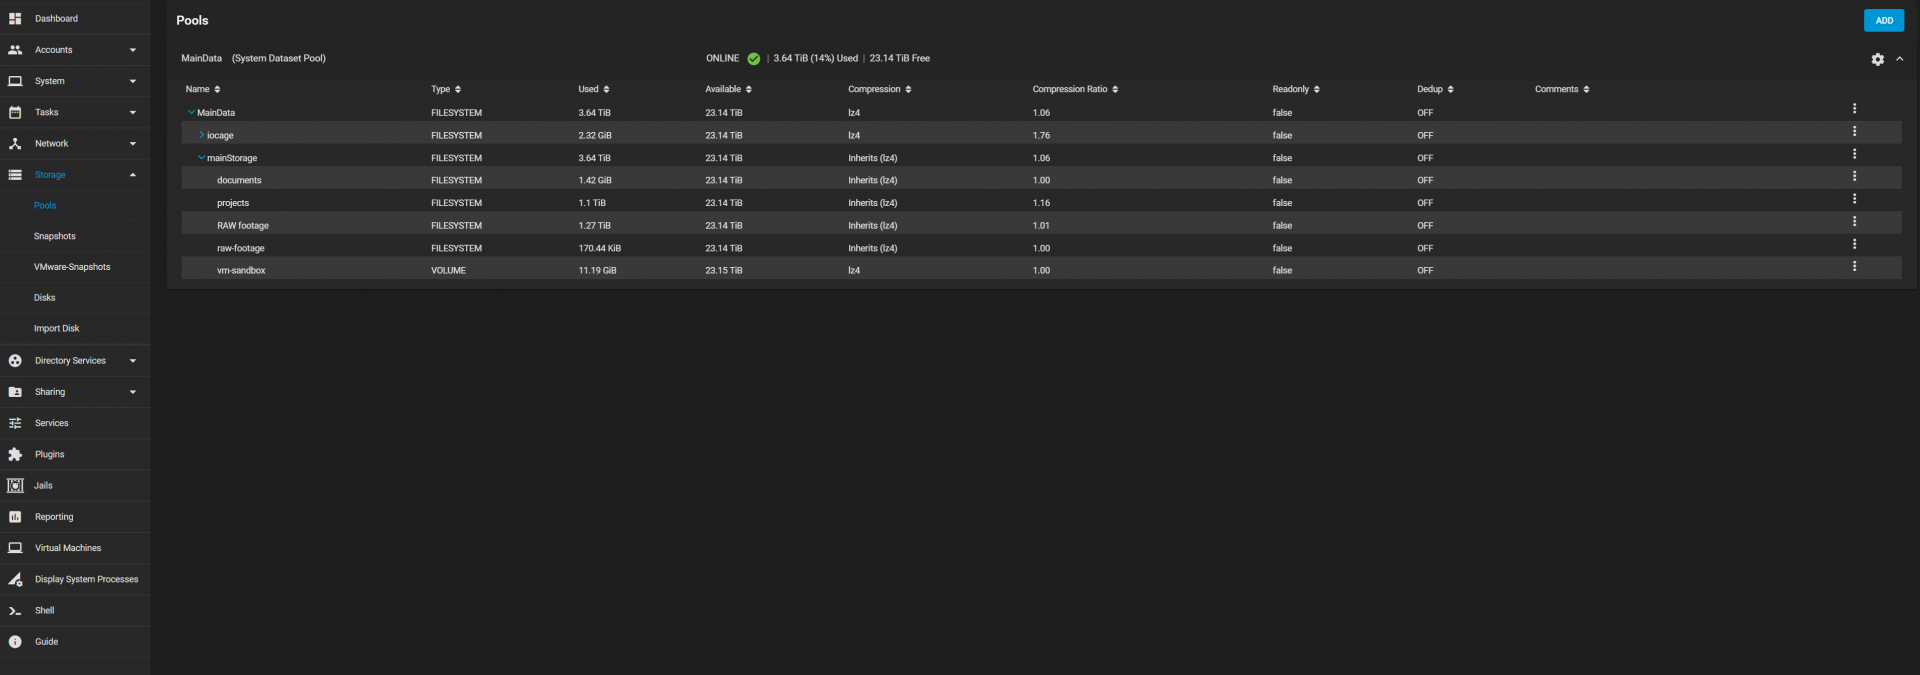This screenshot has width=1920, height=675.
Task: Open actions menu for vm-sandbox row
Action: [x=1854, y=266]
